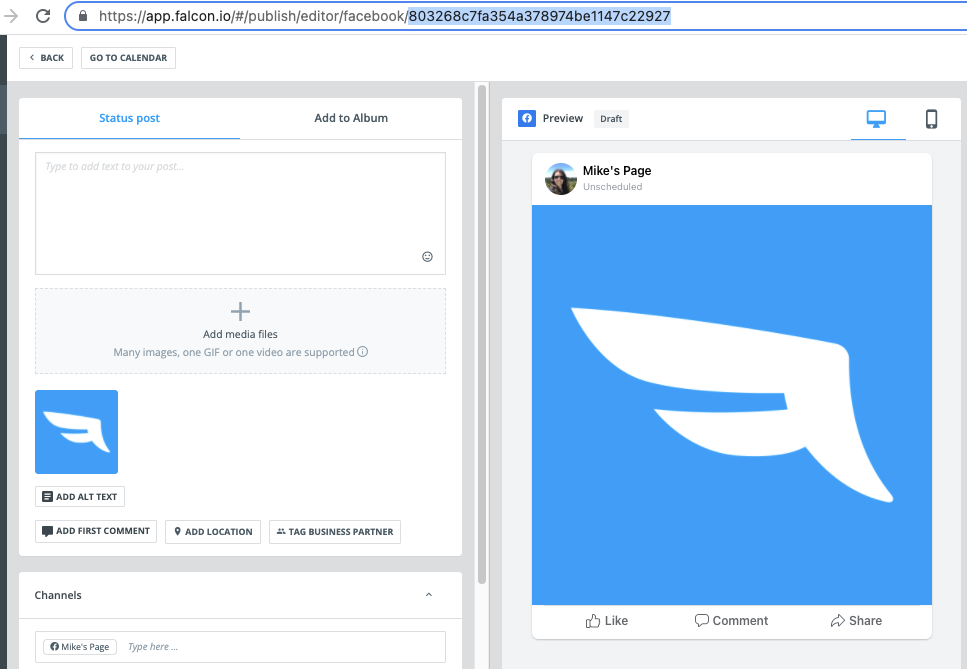Viewport: 967px width, 669px height.
Task: Click the Mike's Page channel tag
Action: (x=80, y=647)
